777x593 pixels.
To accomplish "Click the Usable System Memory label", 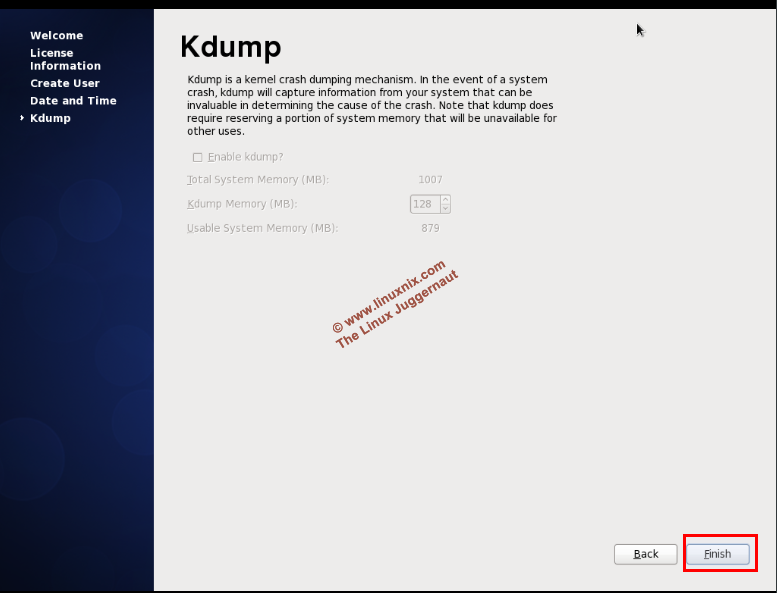I will click(262, 228).
